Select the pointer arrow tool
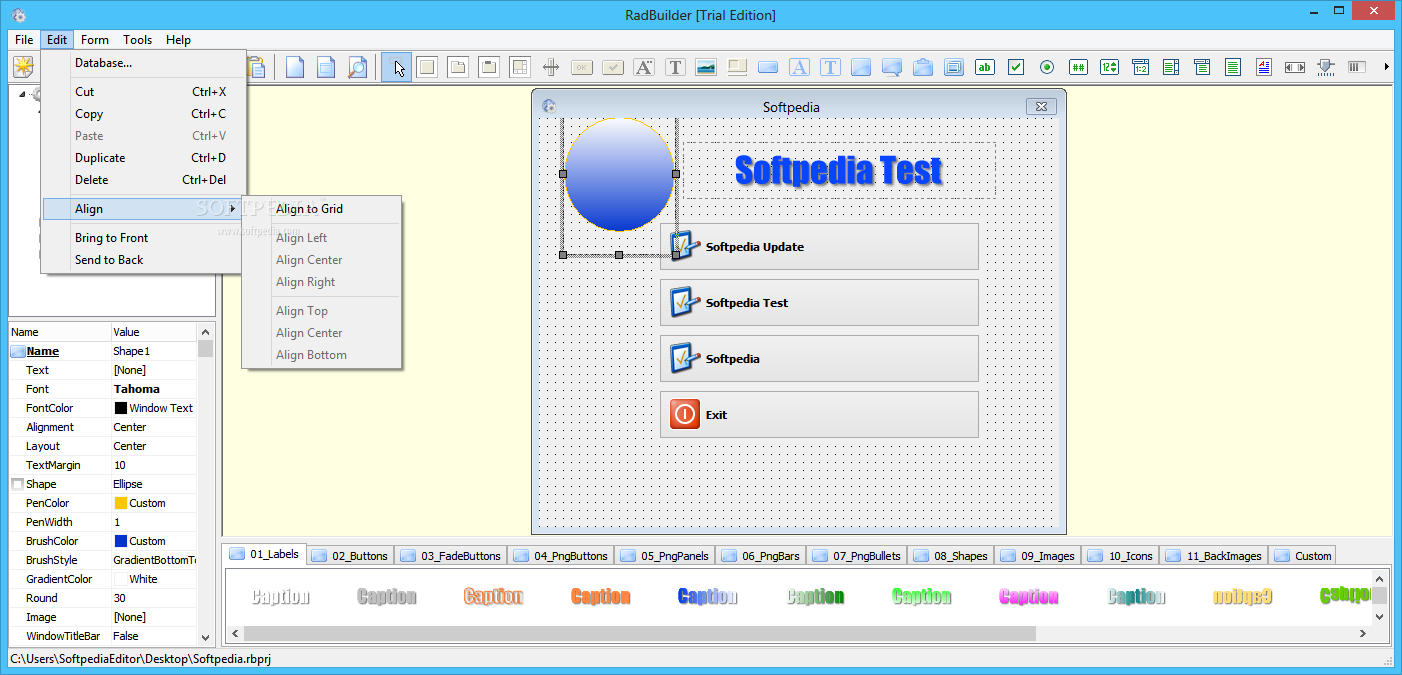Image resolution: width=1402 pixels, height=675 pixels. coord(397,67)
